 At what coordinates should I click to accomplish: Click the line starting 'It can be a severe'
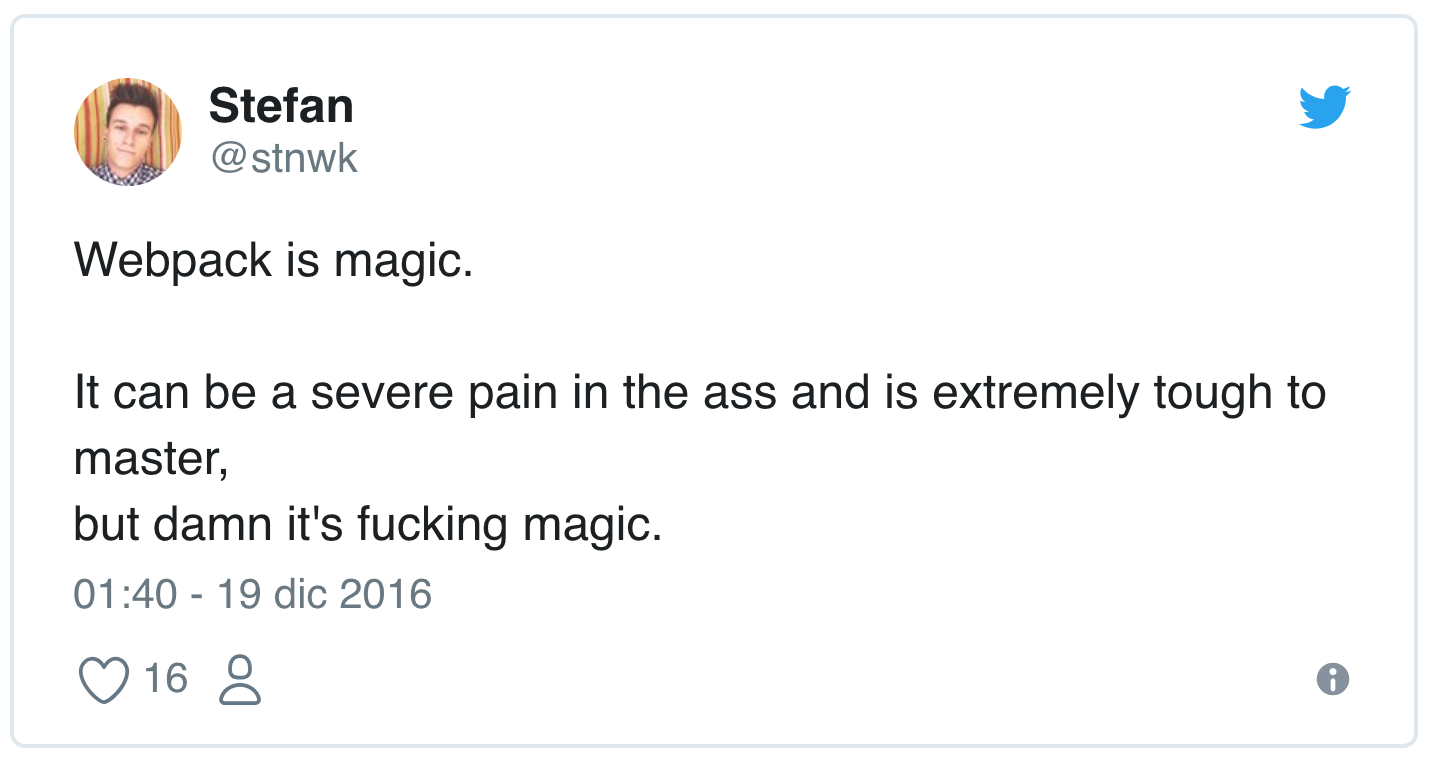click(700, 393)
